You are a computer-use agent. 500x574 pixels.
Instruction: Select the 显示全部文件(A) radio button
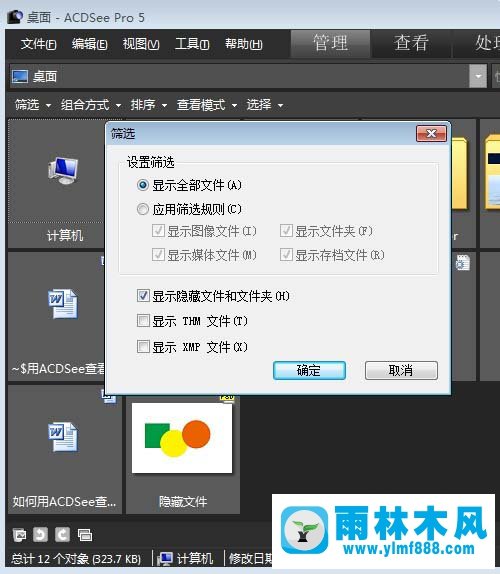tap(143, 185)
